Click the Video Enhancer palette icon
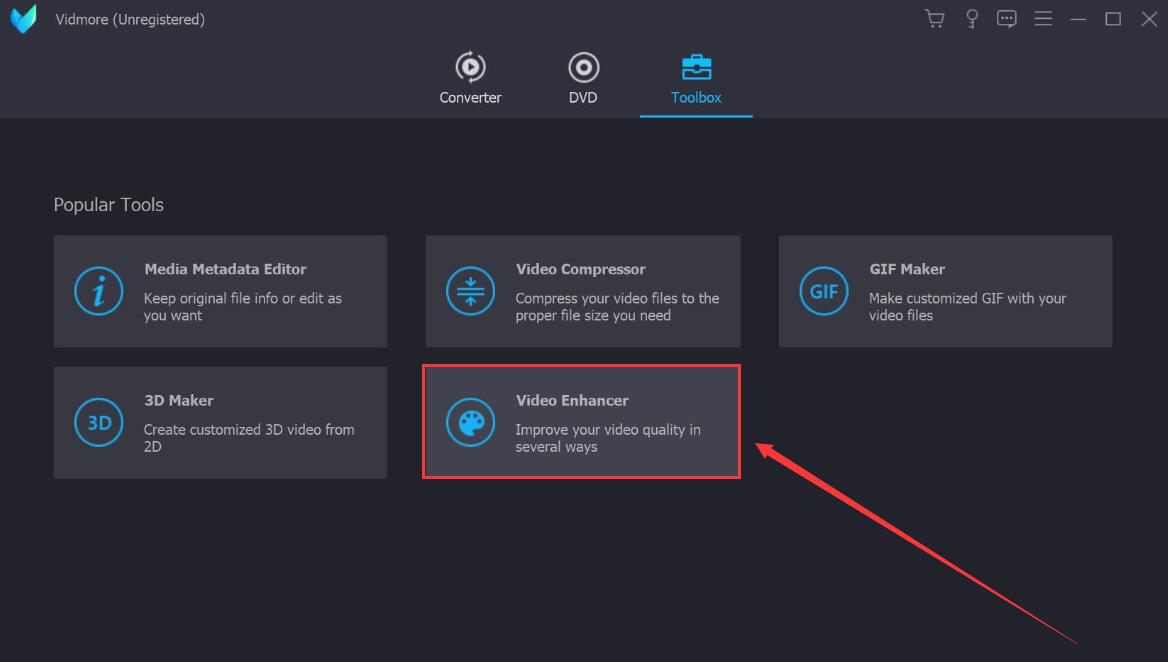1168x662 pixels. [x=470, y=422]
